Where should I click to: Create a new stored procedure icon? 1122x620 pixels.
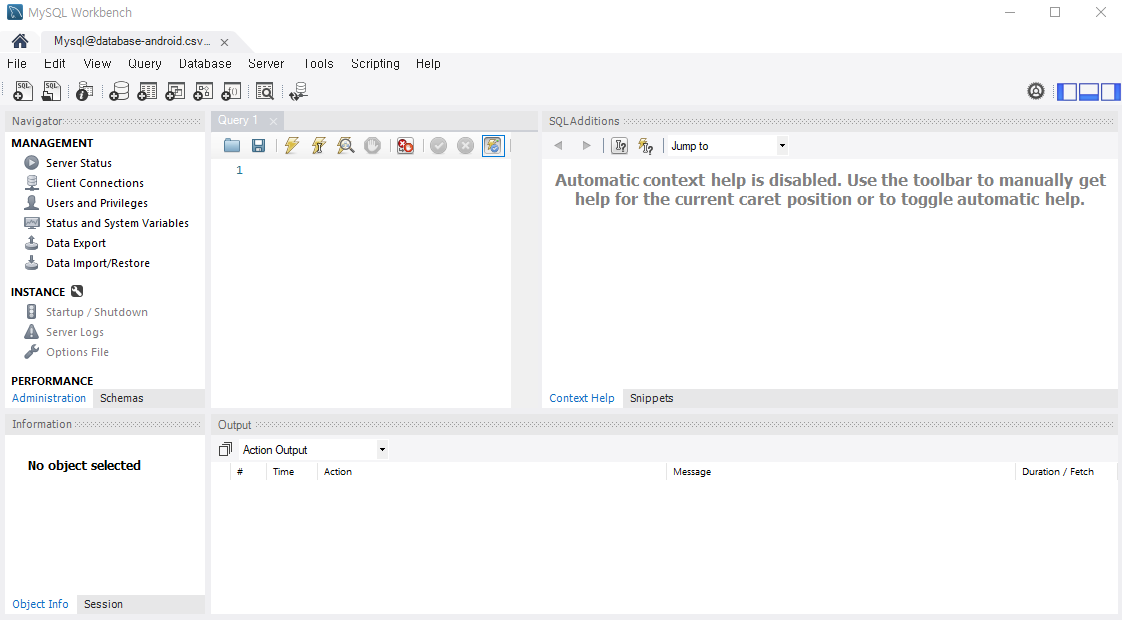(x=203, y=91)
